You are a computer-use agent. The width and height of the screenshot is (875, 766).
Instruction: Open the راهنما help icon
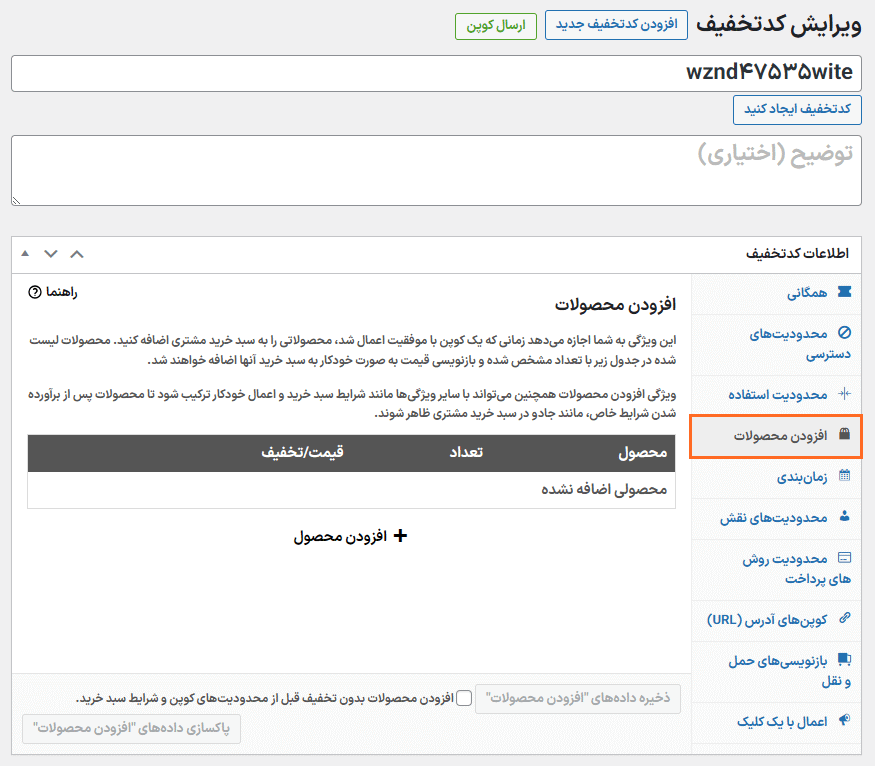(35, 292)
